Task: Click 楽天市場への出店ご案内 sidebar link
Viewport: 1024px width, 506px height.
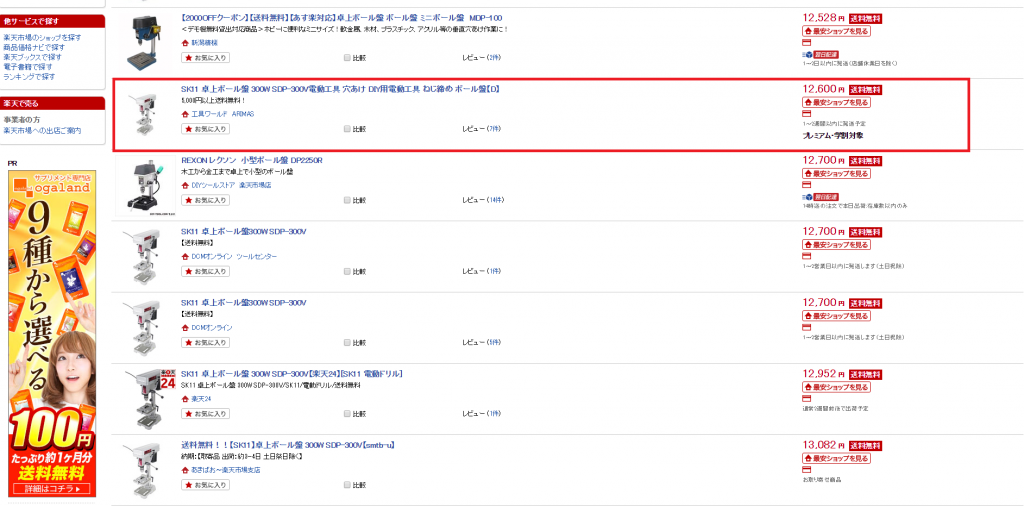Action: click(42, 131)
